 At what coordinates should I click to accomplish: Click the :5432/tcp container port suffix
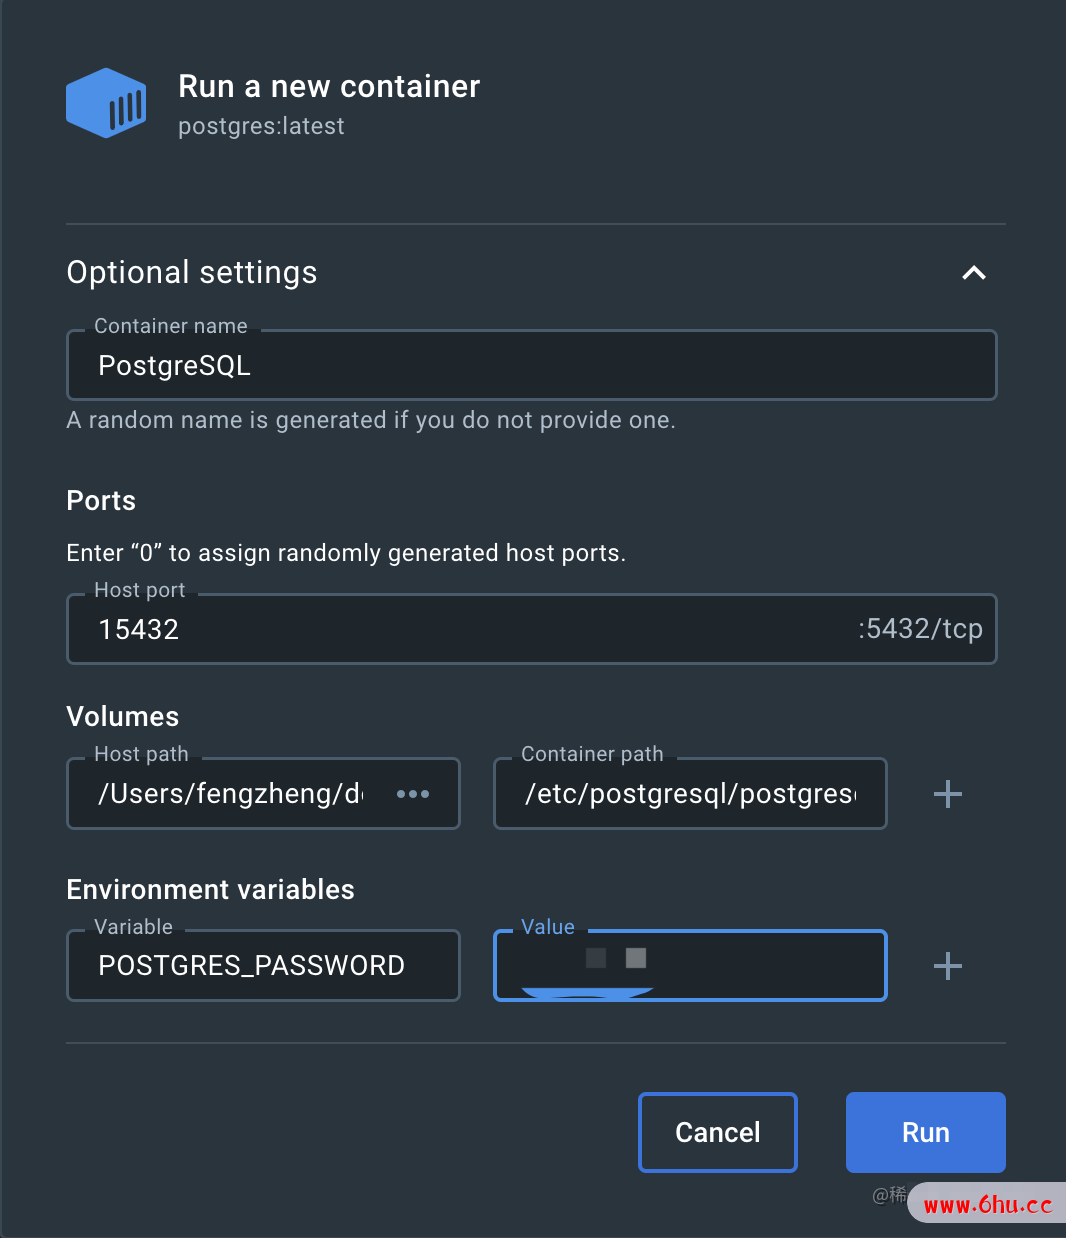(x=920, y=629)
